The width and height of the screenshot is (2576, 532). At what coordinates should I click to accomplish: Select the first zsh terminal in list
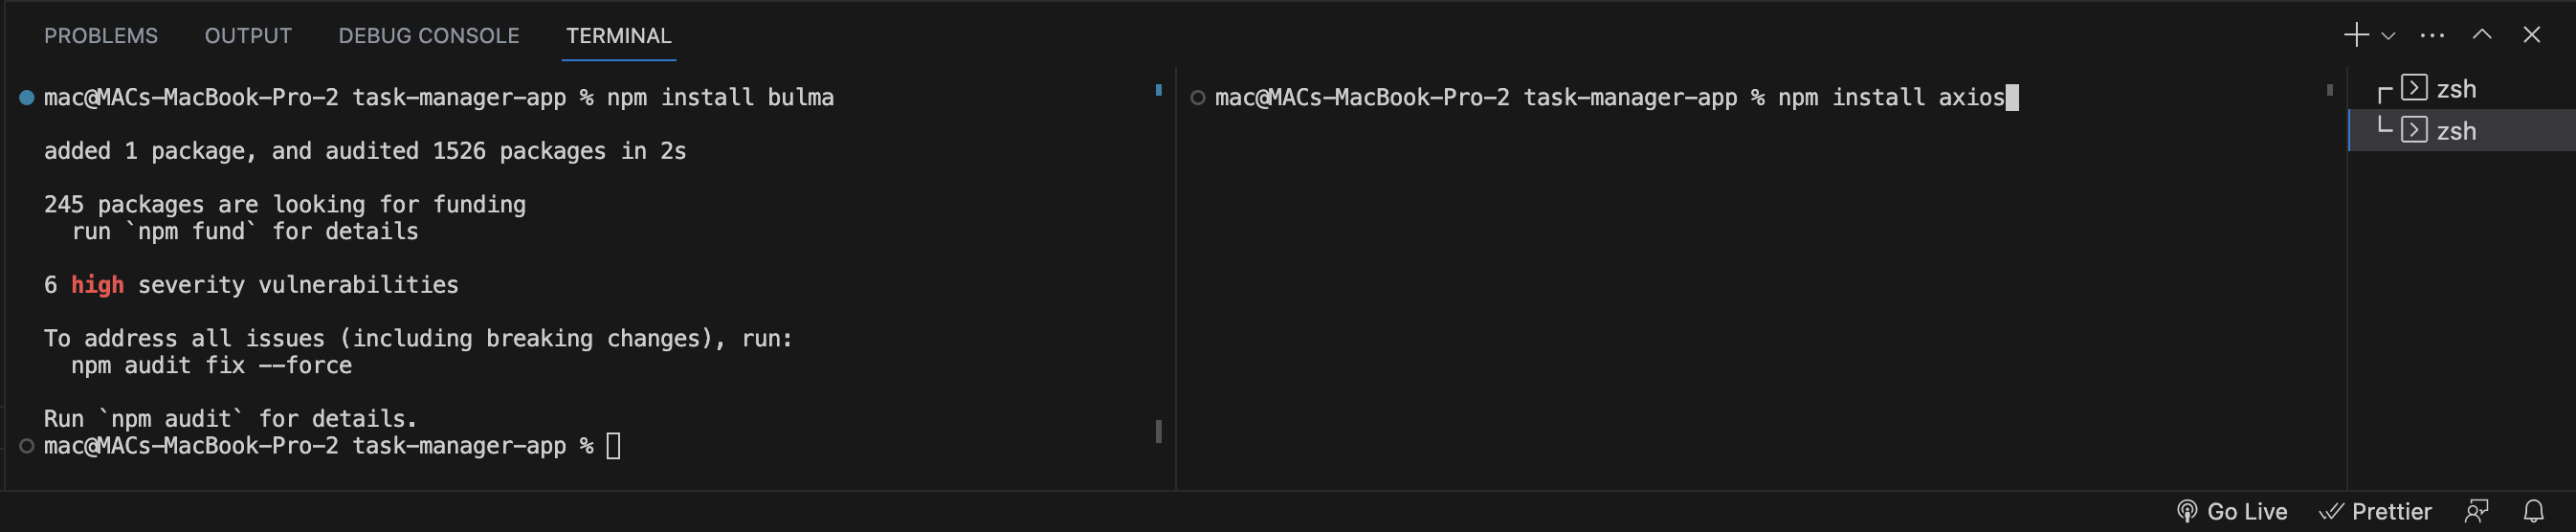click(x=2455, y=89)
